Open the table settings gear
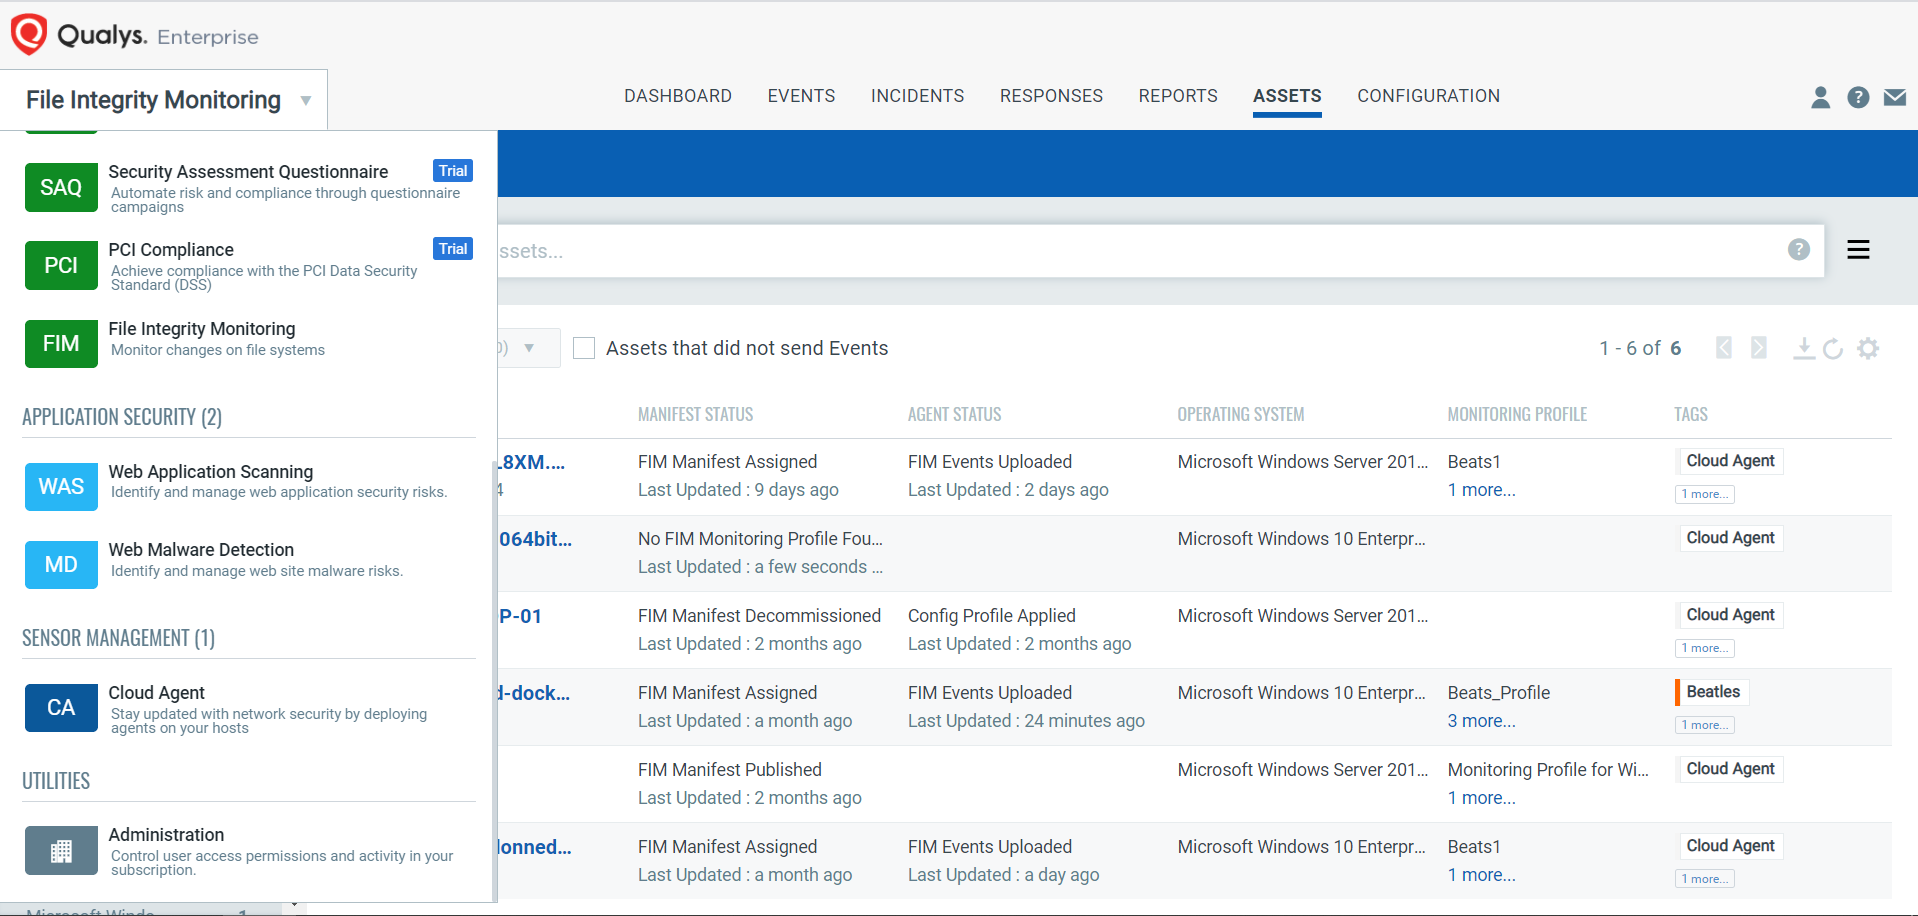 tap(1868, 349)
